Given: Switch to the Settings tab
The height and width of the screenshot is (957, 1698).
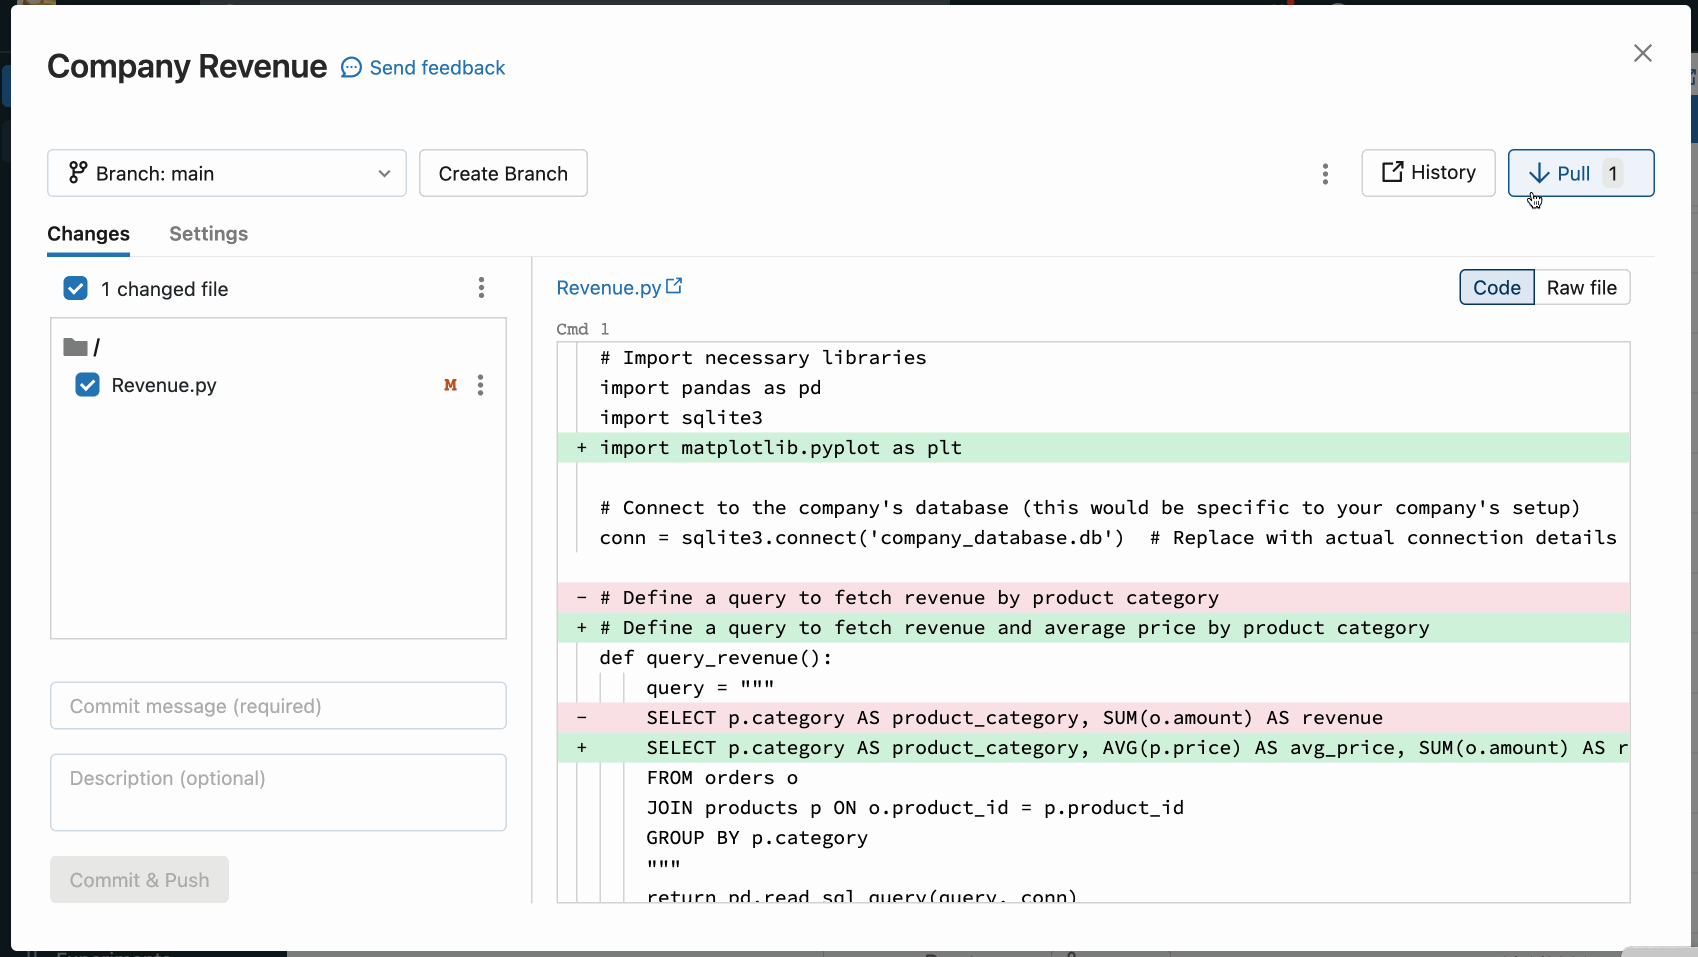Looking at the screenshot, I should 208,233.
